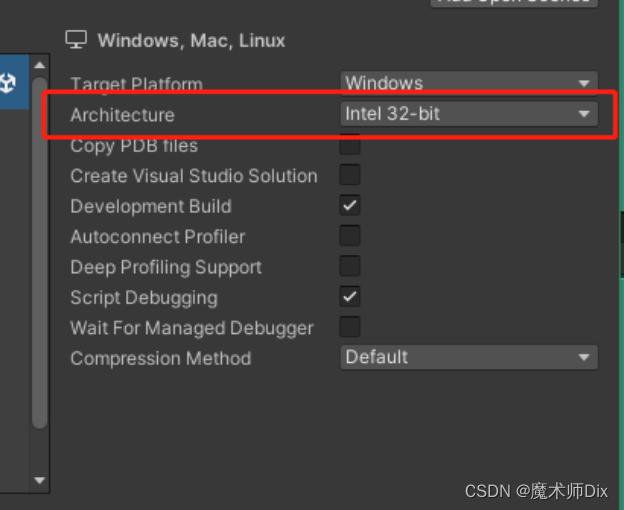Open the Architecture dropdown showing Intel 32-bit
The width and height of the screenshot is (624, 510).
pos(468,114)
